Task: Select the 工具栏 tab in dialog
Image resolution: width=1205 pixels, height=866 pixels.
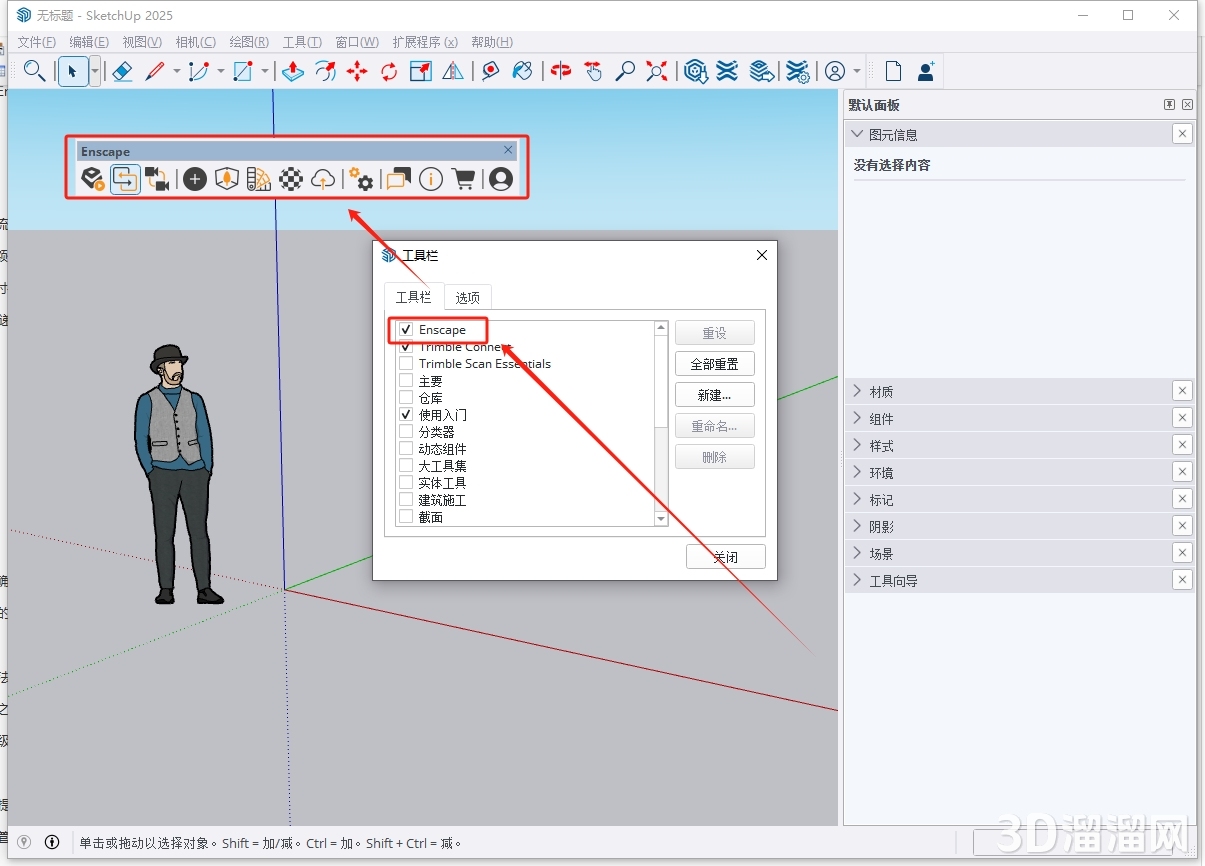Action: [x=413, y=296]
